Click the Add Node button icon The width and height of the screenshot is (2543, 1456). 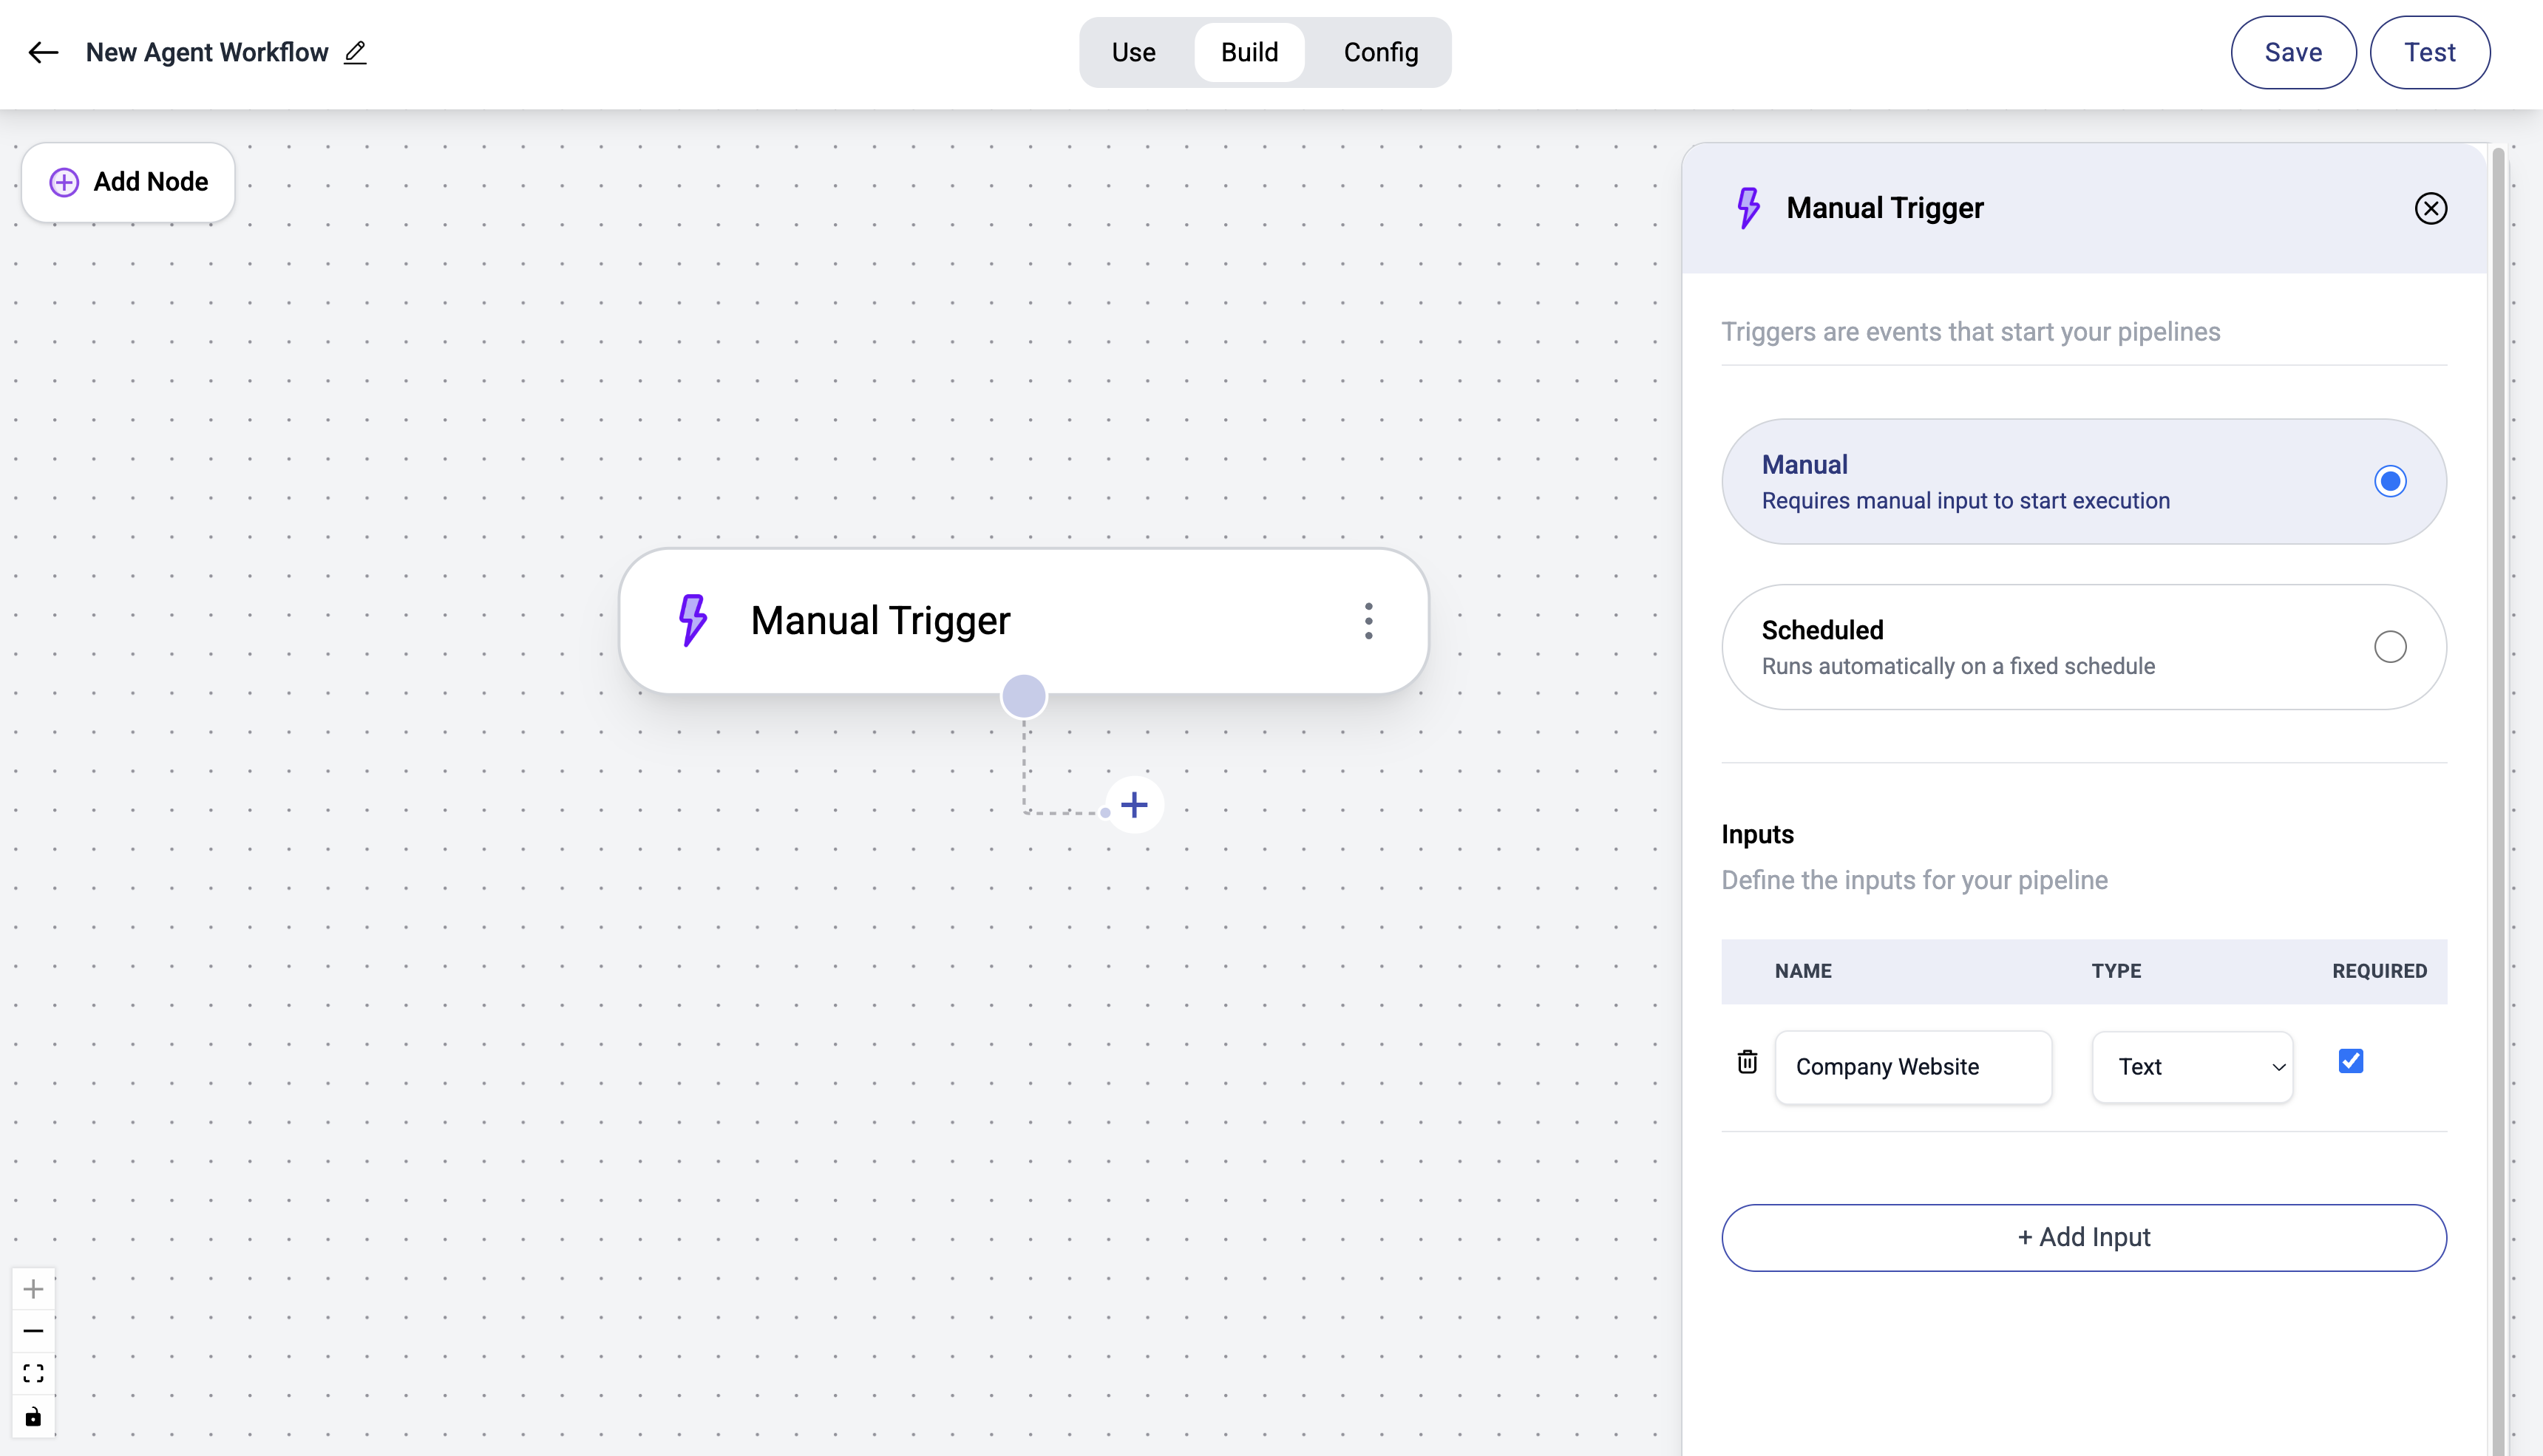pyautogui.click(x=64, y=181)
